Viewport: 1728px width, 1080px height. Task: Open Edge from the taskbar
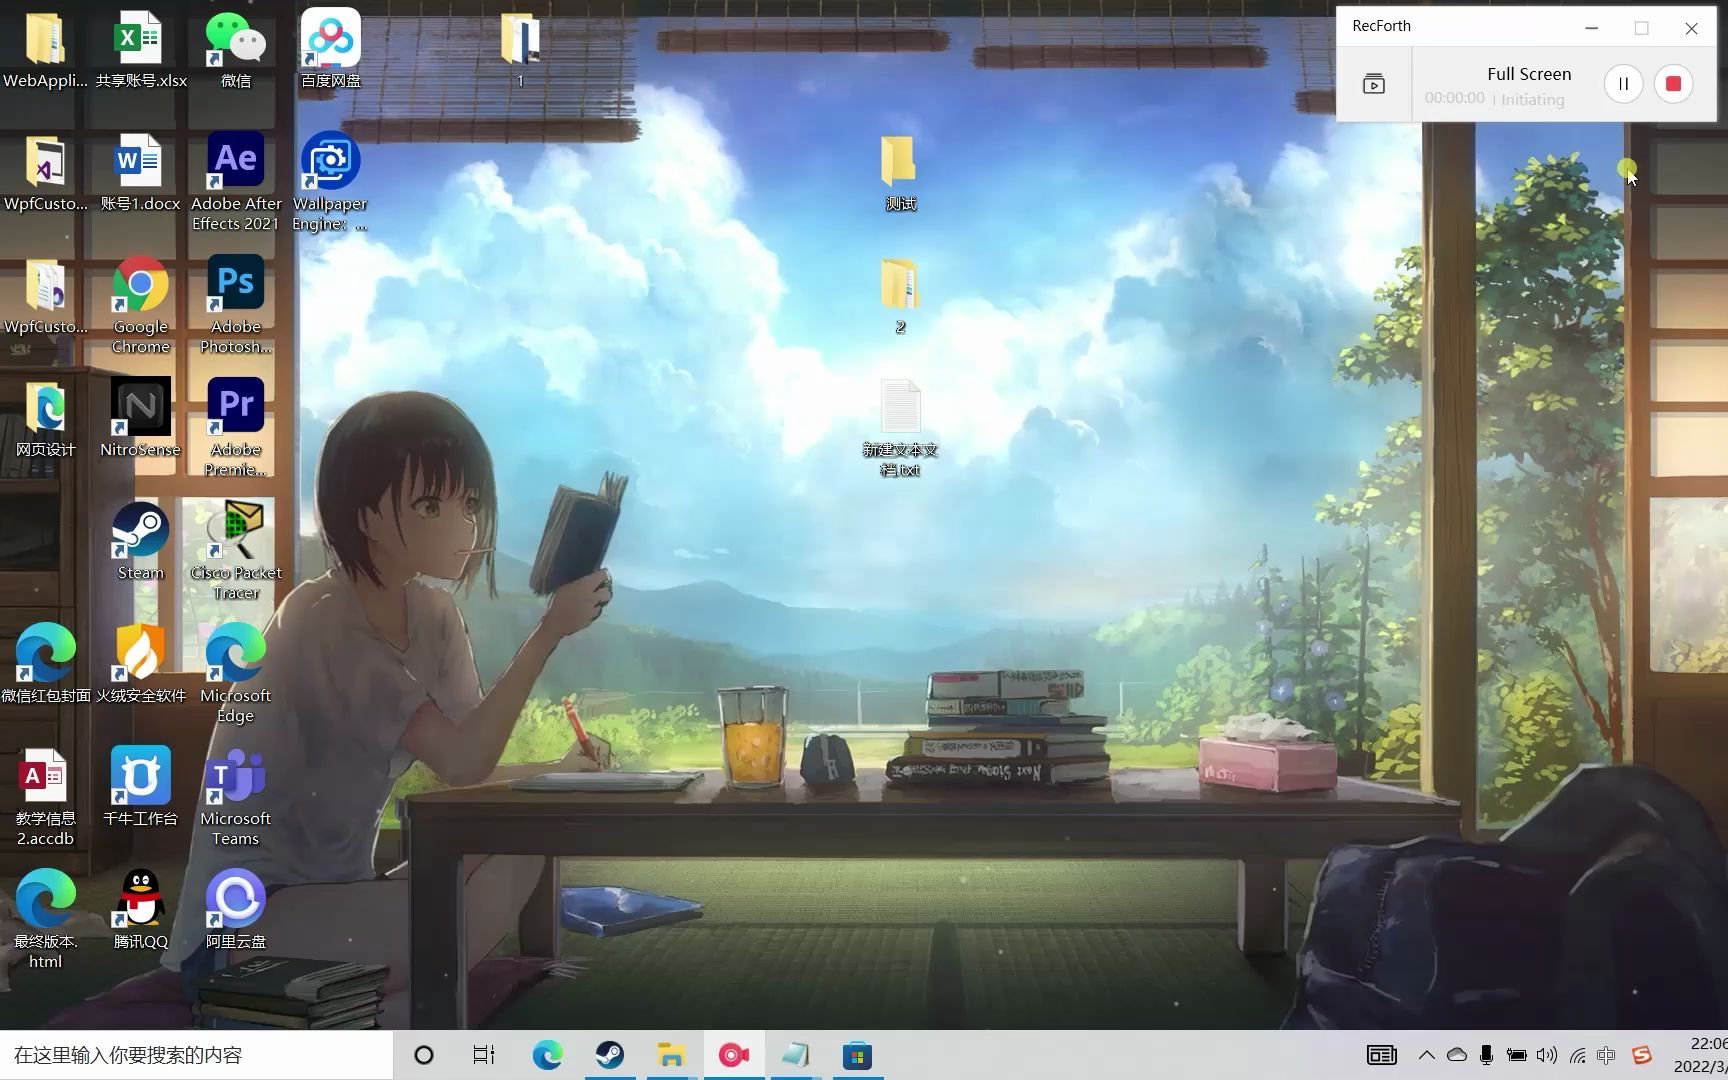click(547, 1055)
